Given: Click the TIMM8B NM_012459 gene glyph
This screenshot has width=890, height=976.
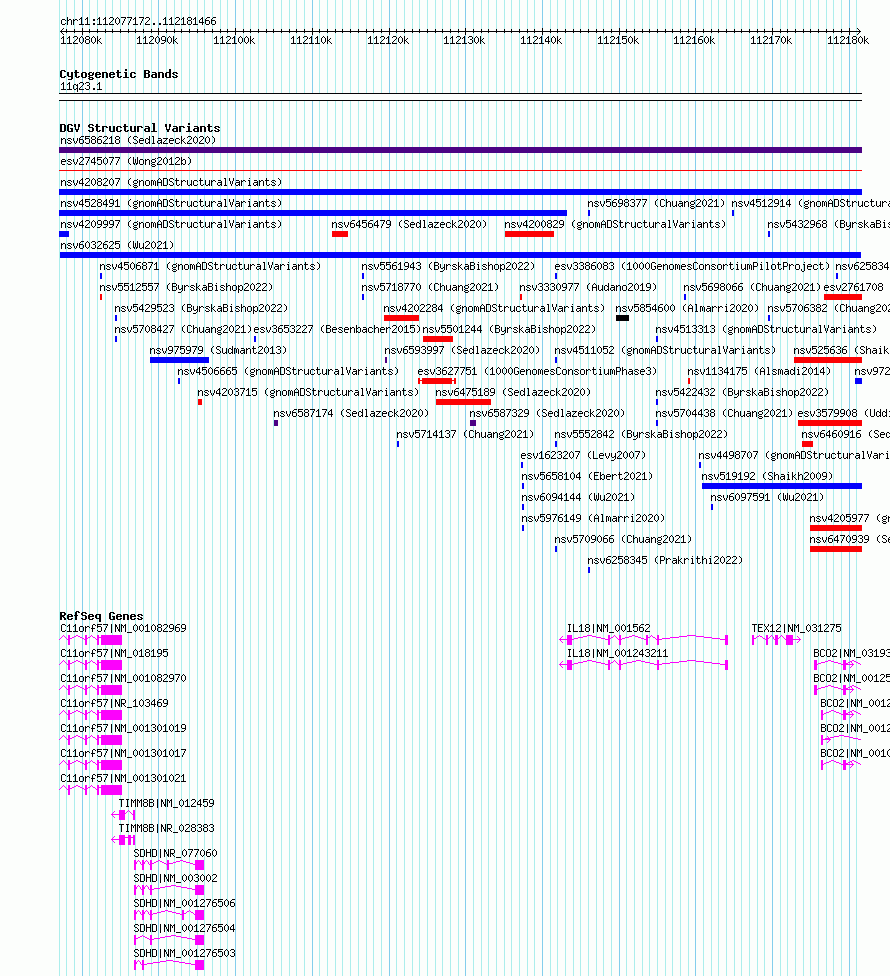Looking at the screenshot, I should (x=123, y=815).
